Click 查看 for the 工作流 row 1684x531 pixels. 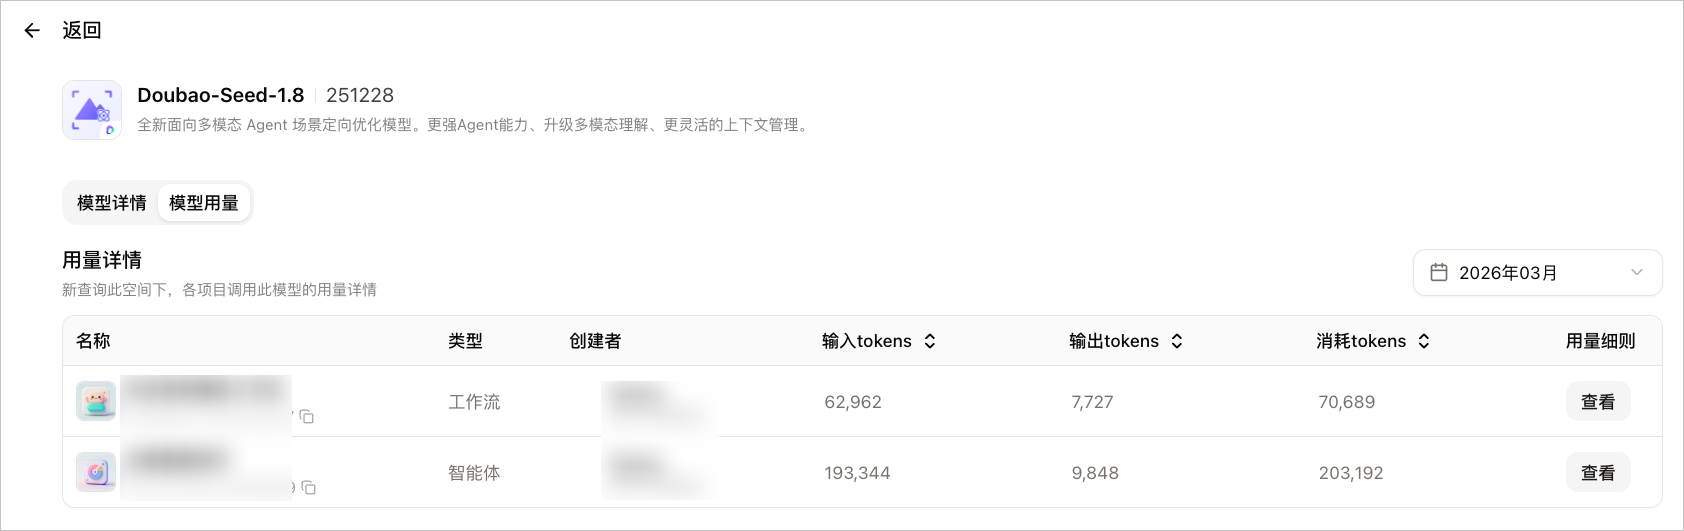[x=1598, y=401]
